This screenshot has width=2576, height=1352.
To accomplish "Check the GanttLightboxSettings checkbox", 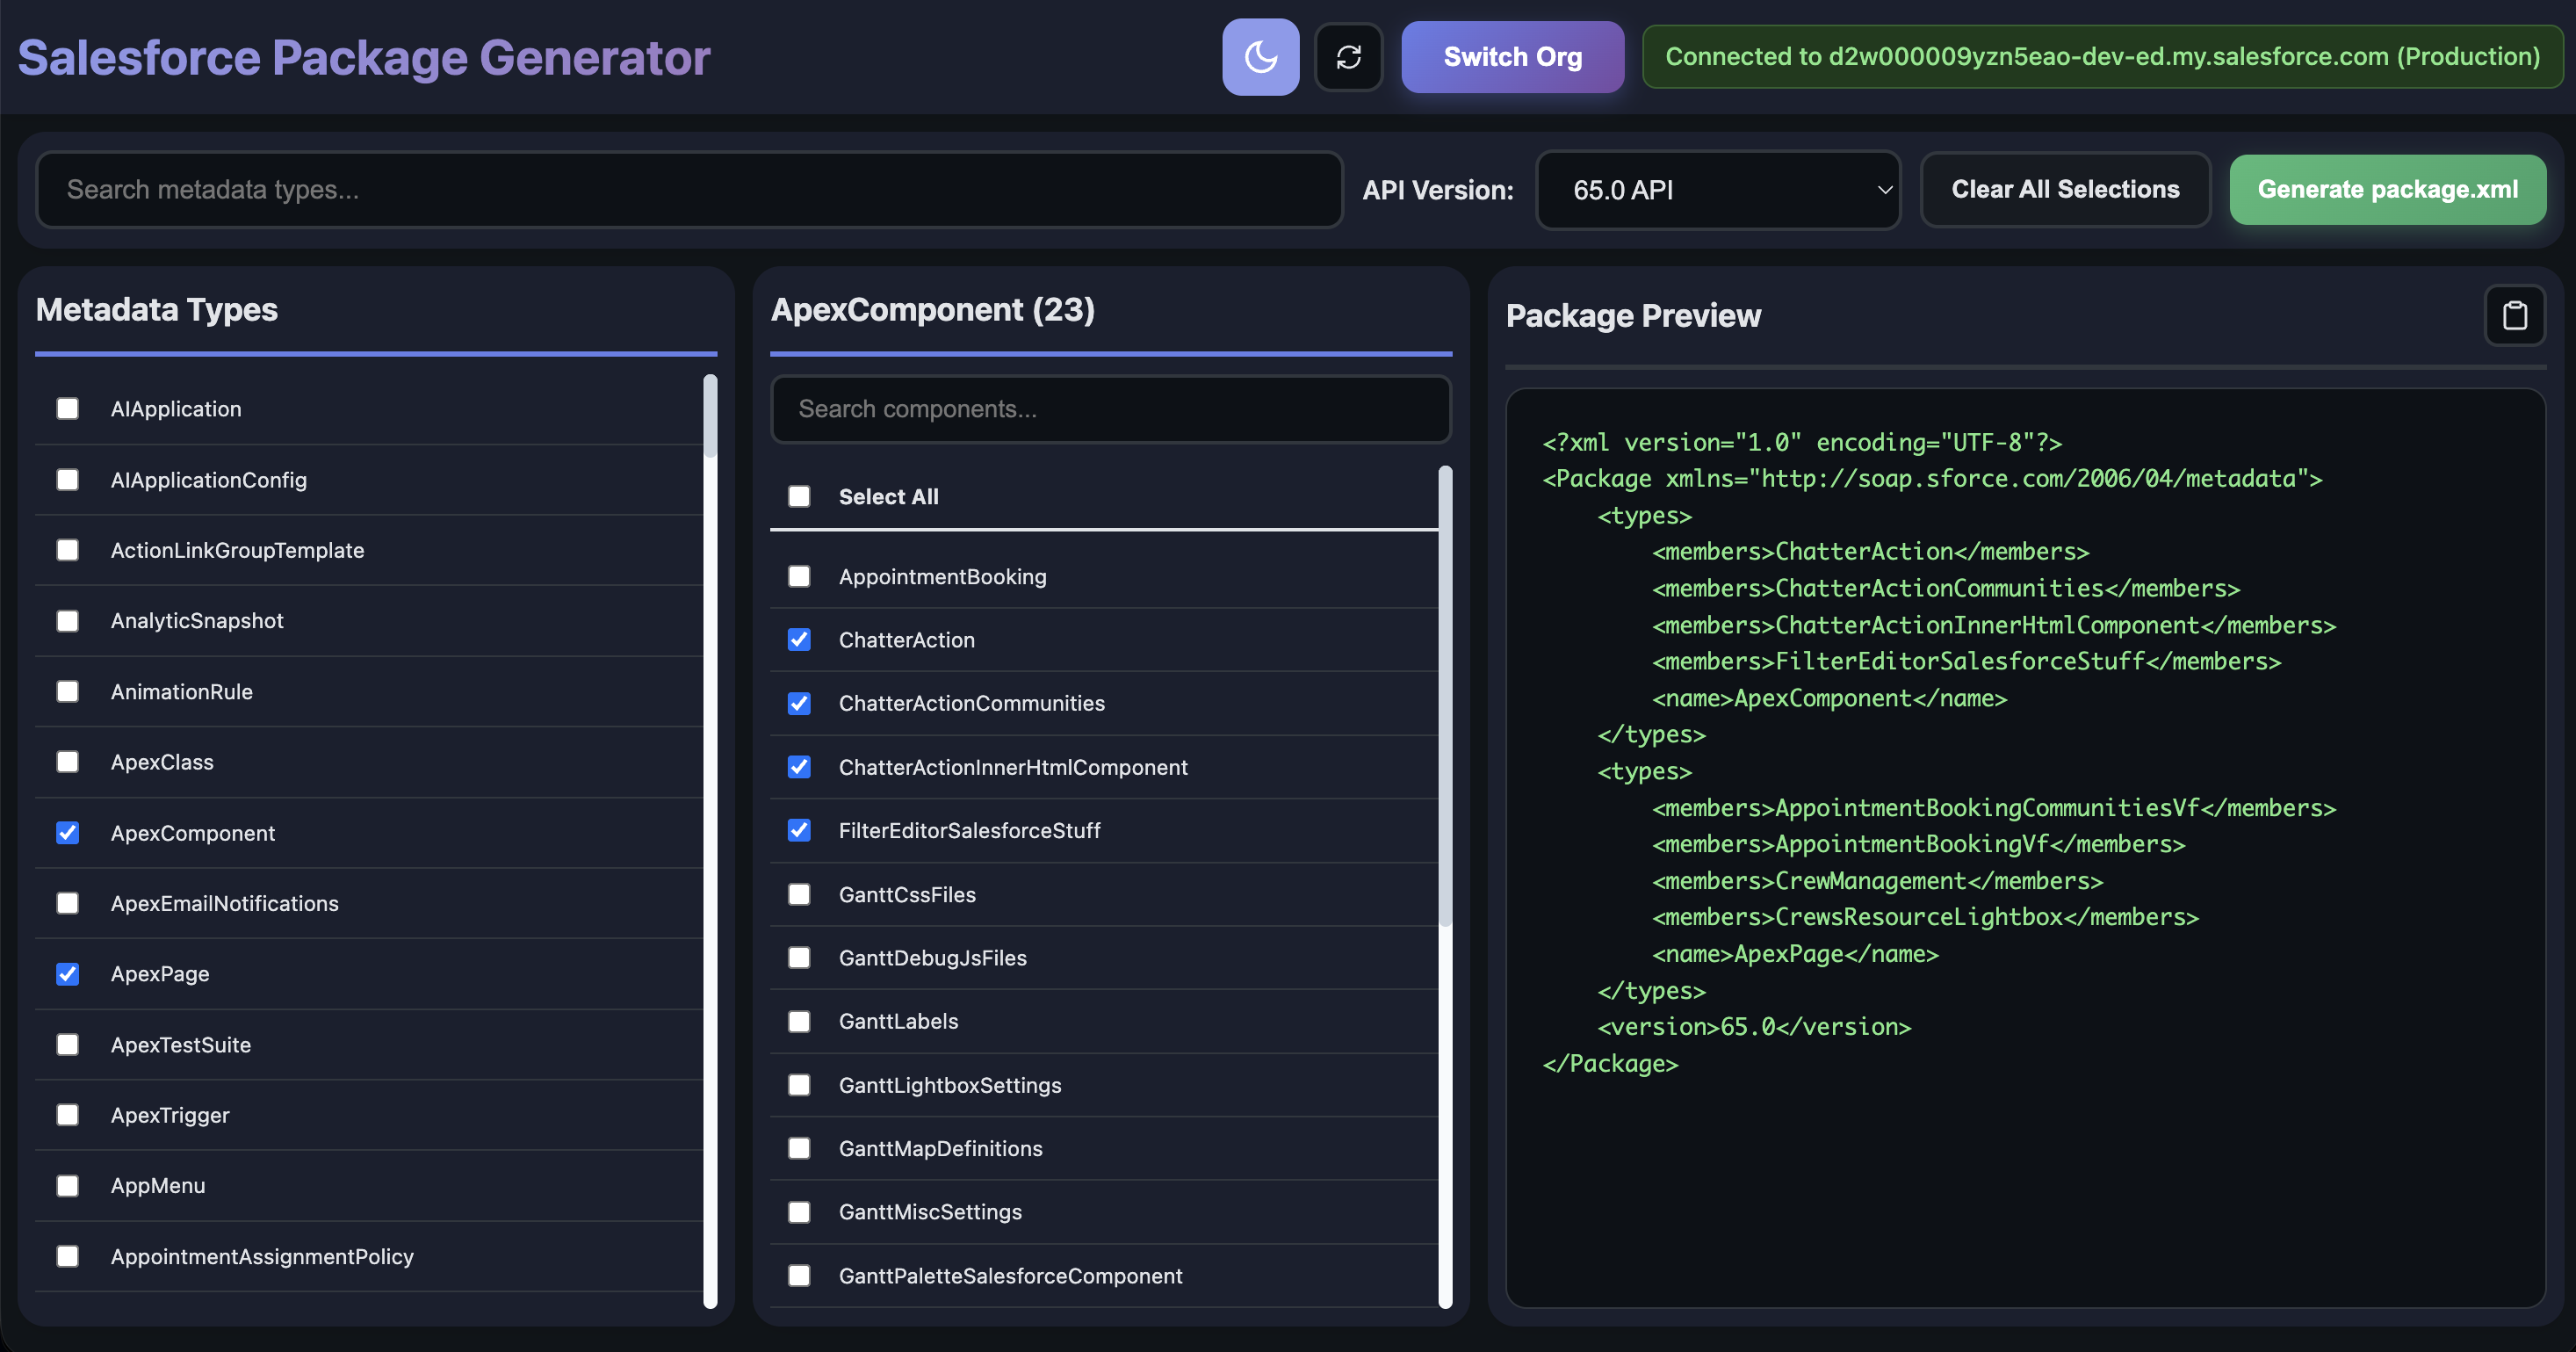I will pyautogui.click(x=799, y=1085).
